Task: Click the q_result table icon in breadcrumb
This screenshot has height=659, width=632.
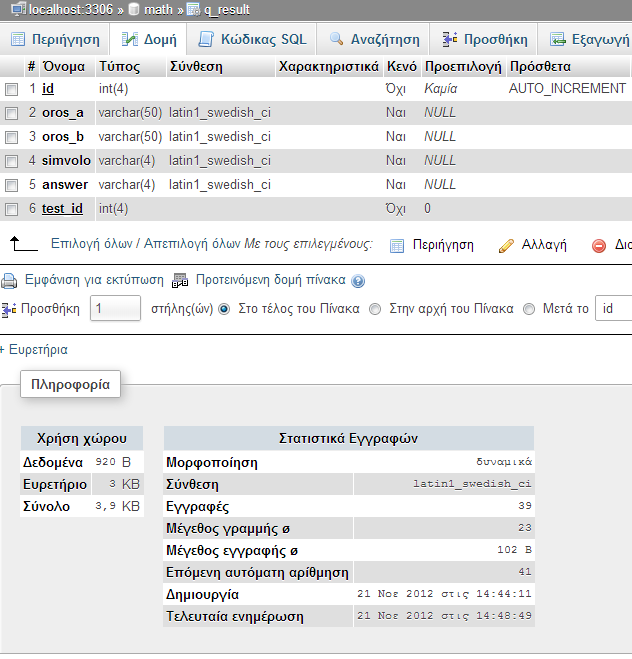Action: (x=193, y=9)
